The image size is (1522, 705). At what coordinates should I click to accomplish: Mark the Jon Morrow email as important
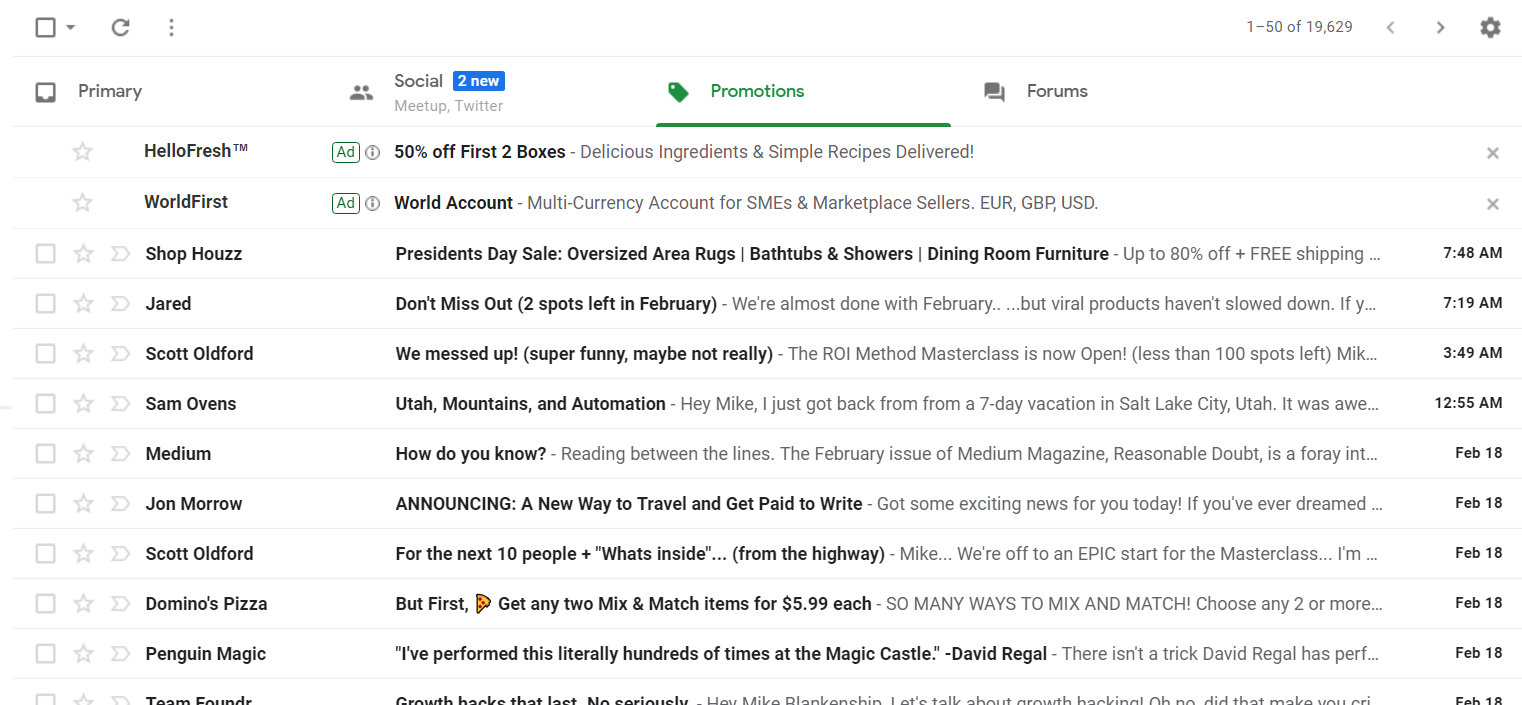(120, 504)
